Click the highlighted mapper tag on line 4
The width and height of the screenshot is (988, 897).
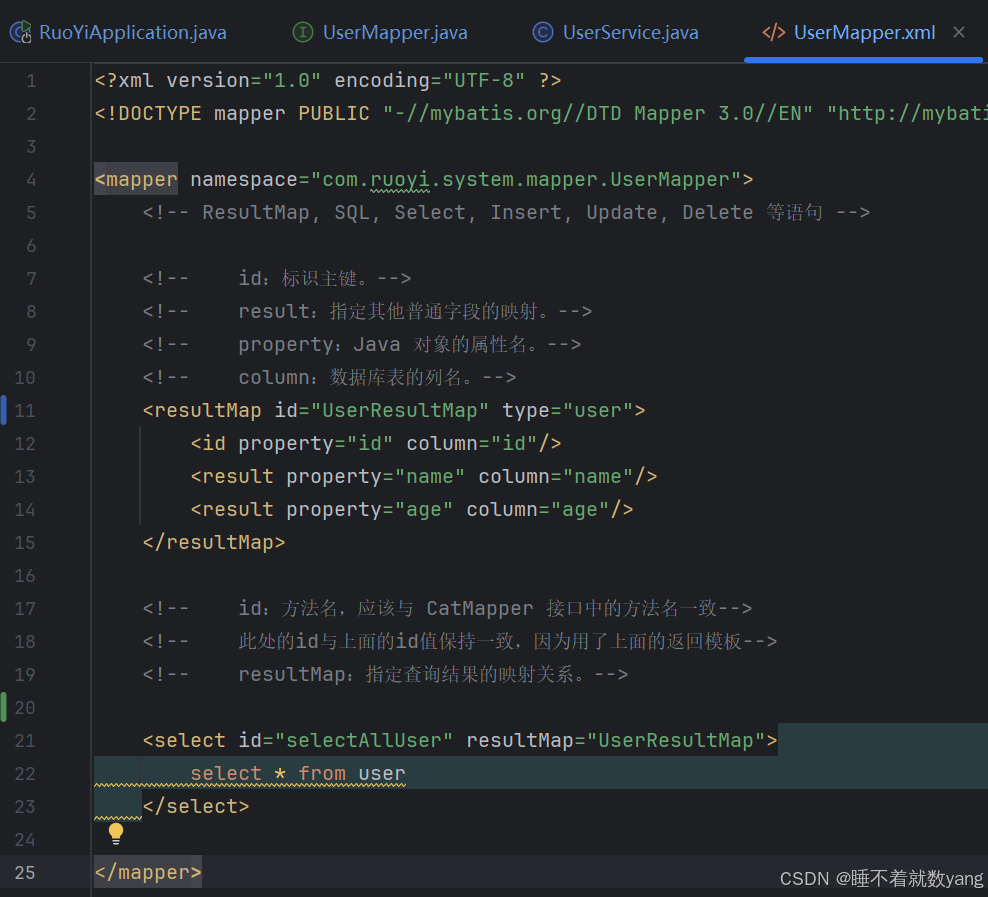[x=135, y=179]
